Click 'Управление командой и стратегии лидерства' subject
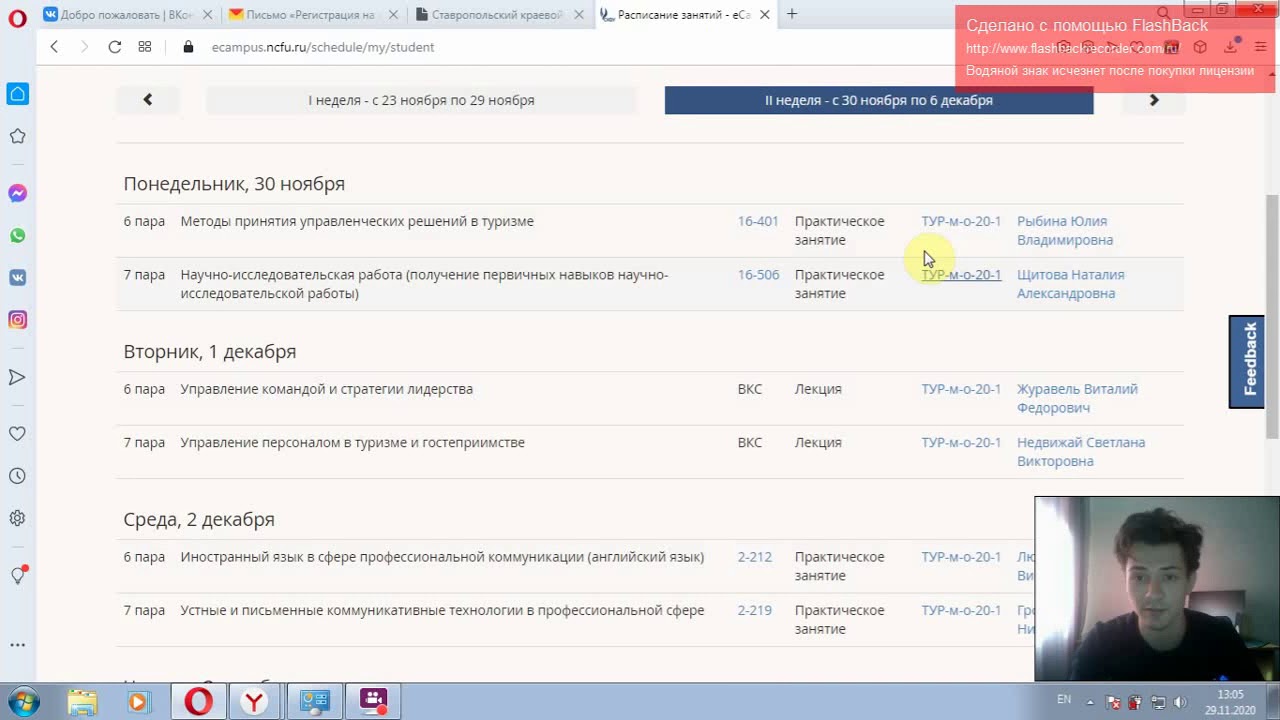 [327, 389]
